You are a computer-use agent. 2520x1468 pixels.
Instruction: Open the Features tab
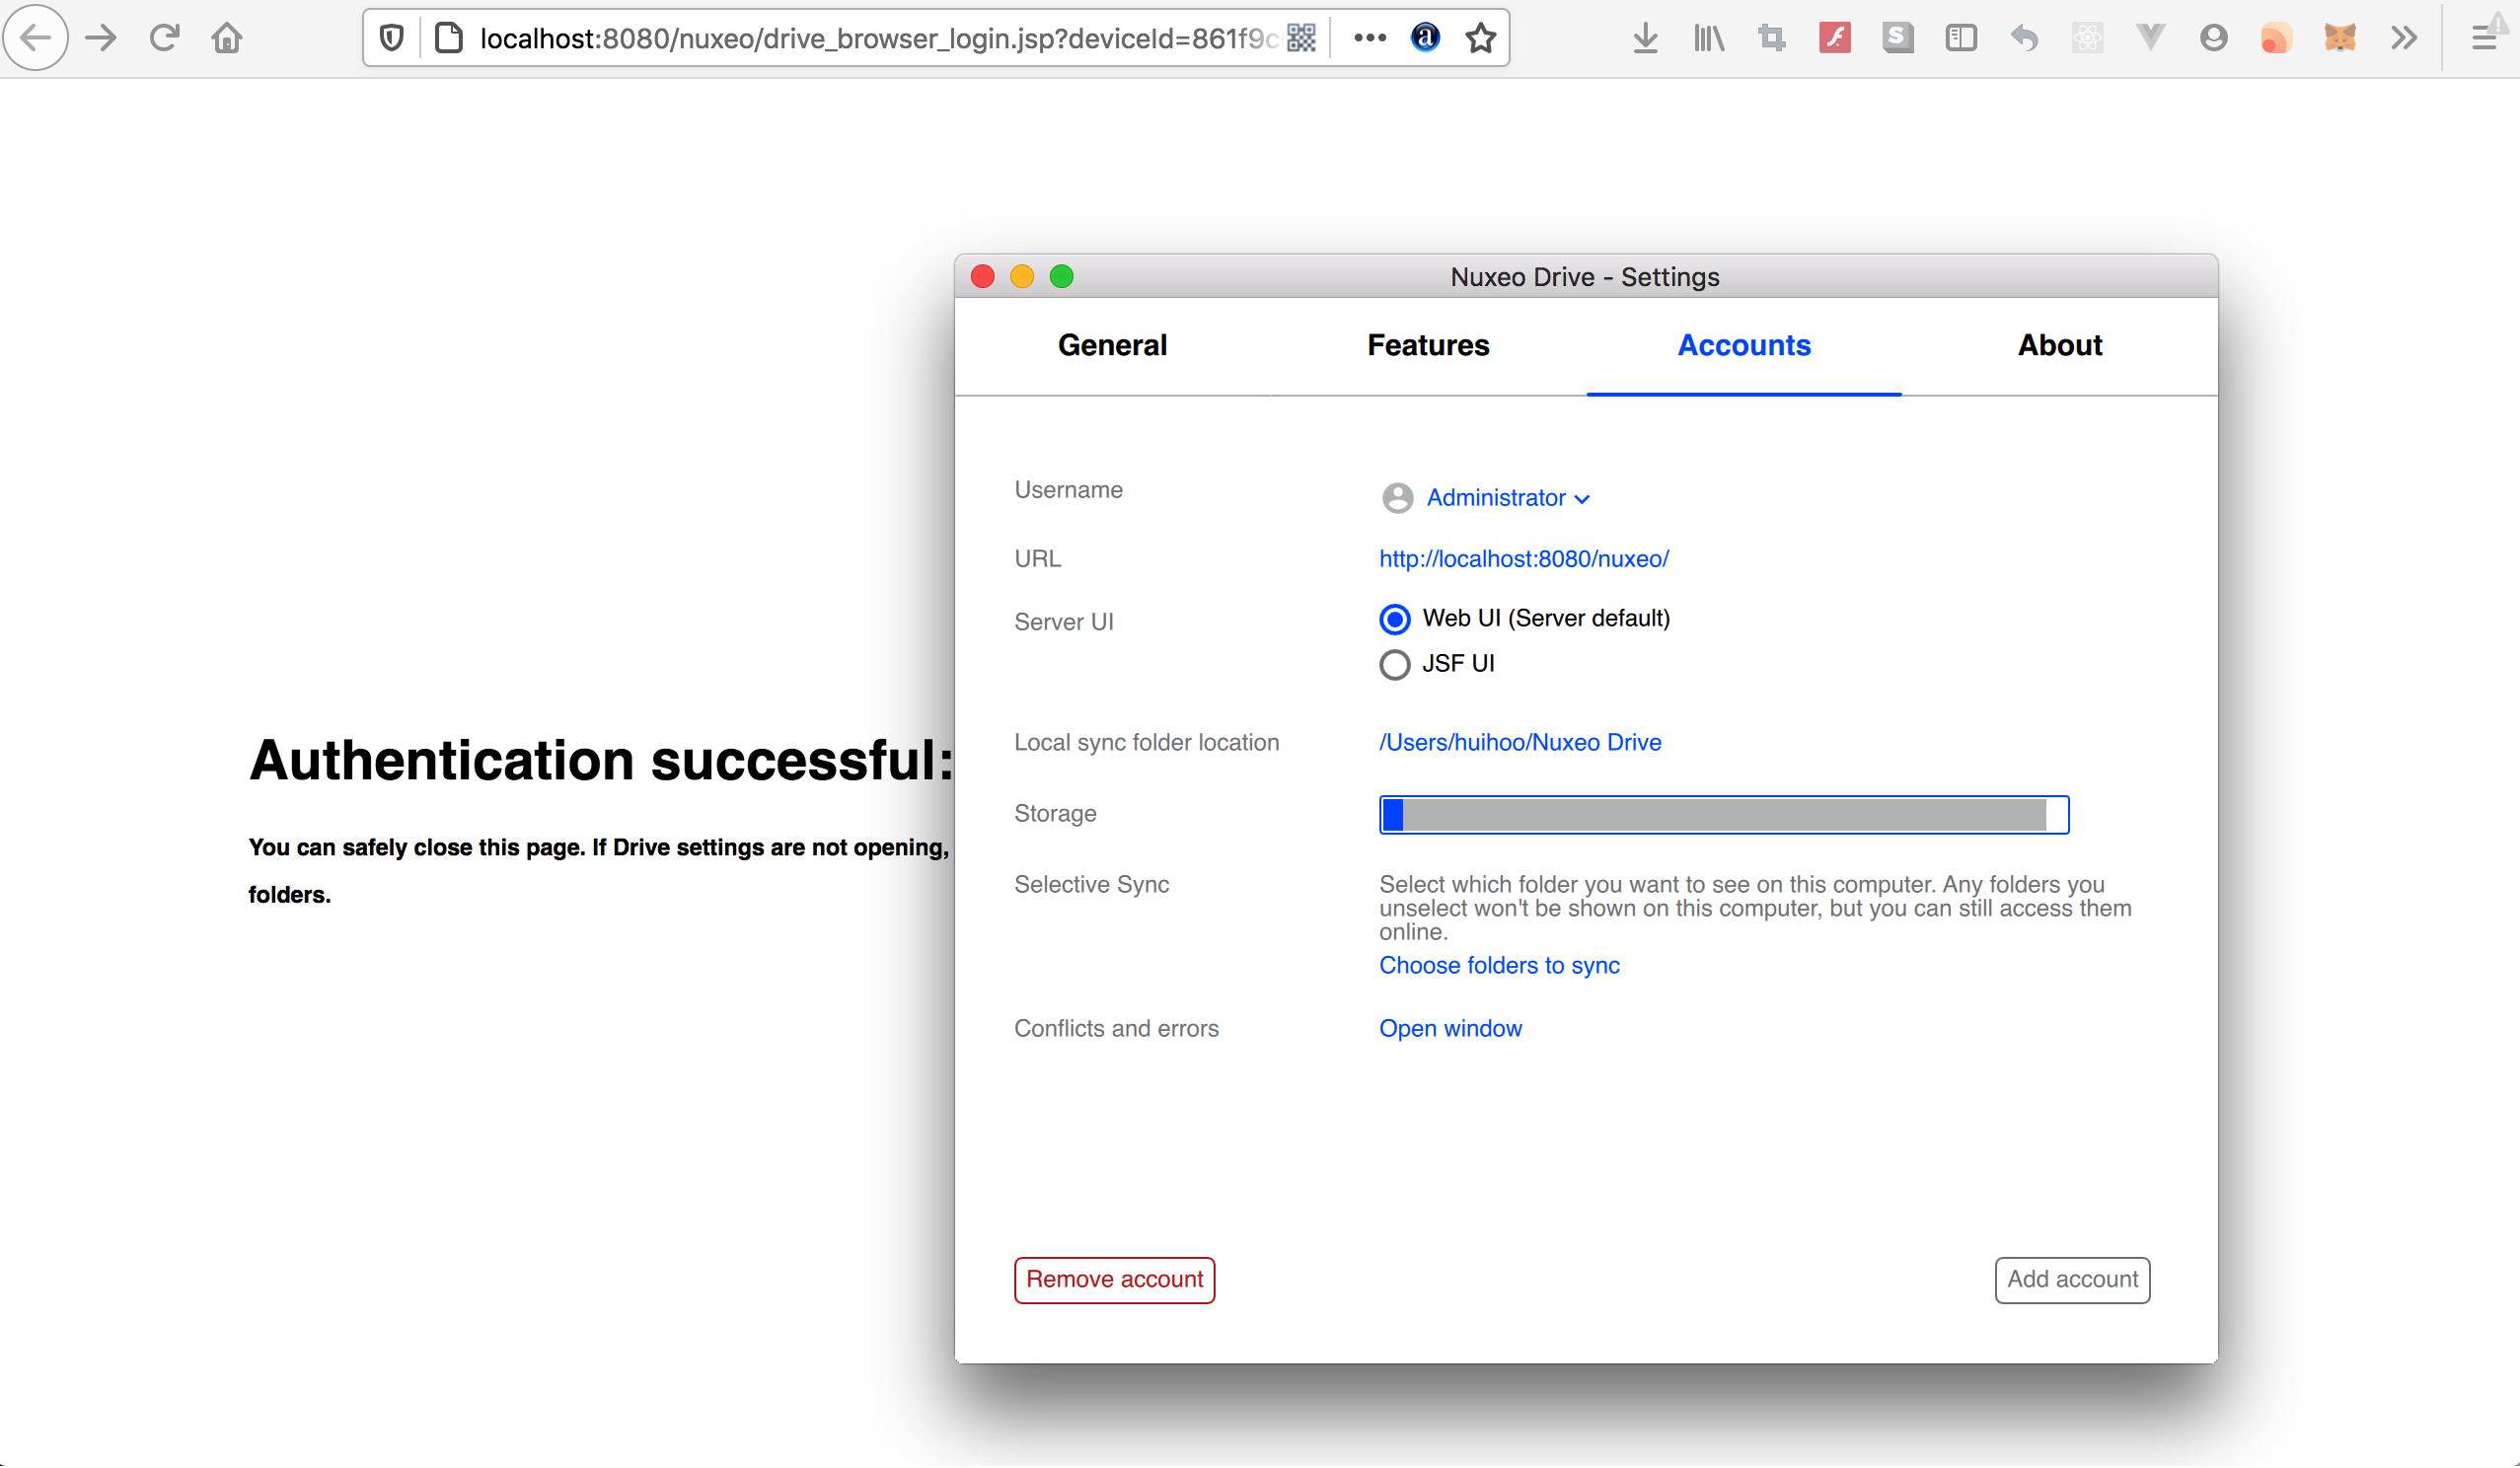click(1428, 345)
